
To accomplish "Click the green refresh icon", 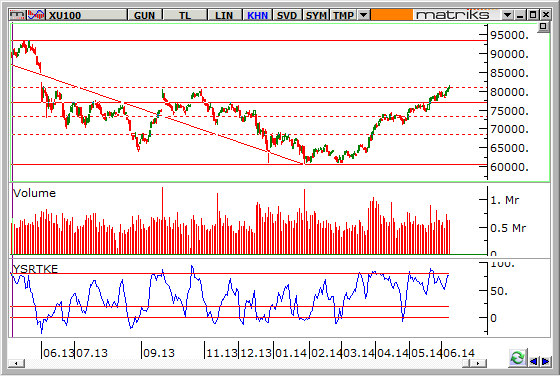I will click(x=518, y=358).
